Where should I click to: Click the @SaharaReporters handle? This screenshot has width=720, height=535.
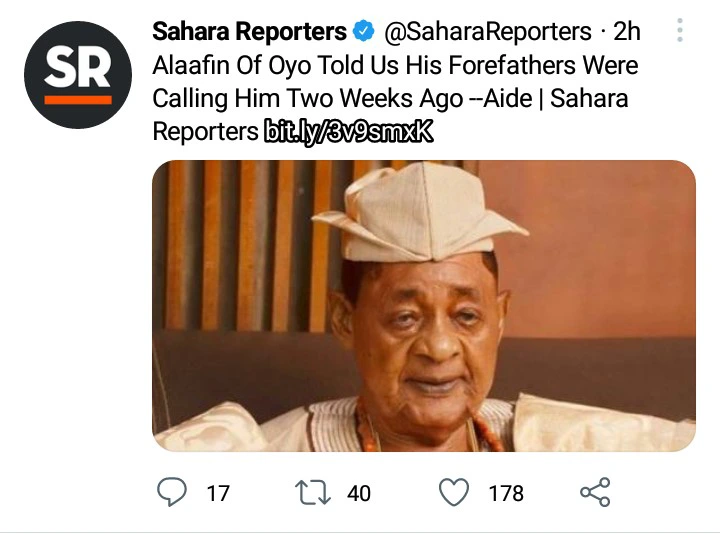(x=488, y=32)
